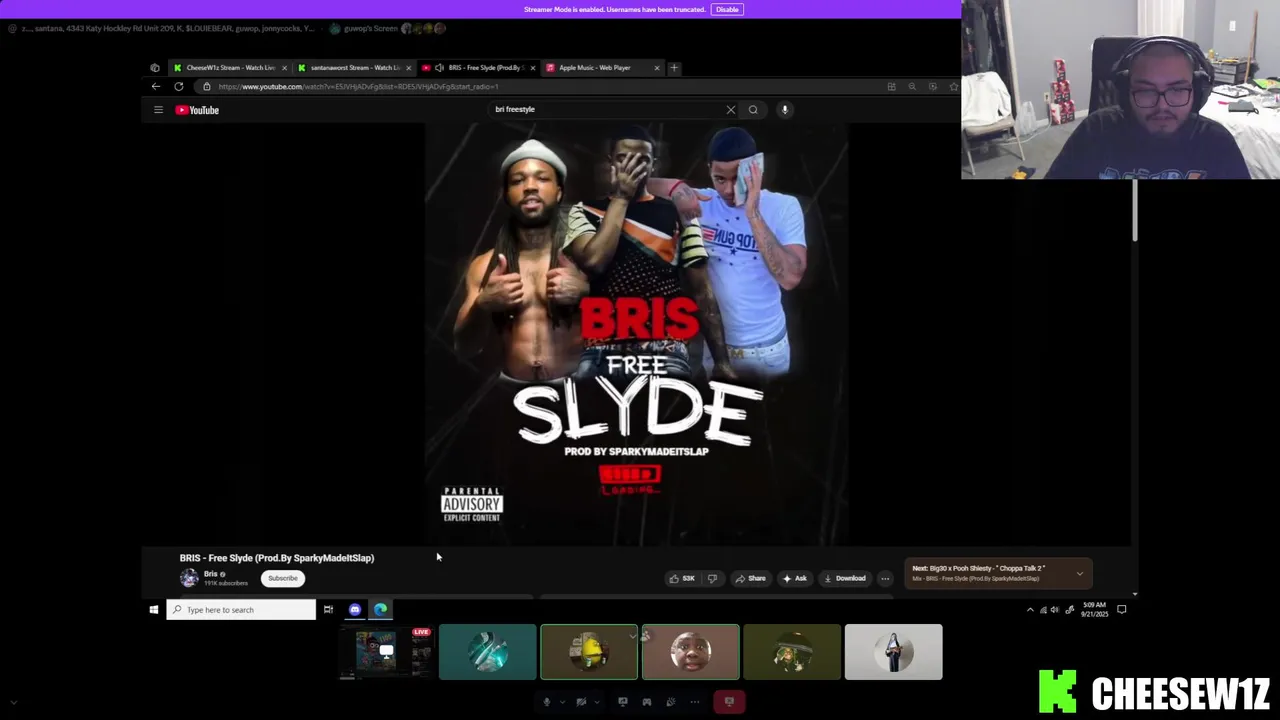1280x720 pixels.
Task: Open more actions ellipsis beside Download
Action: pyautogui.click(x=885, y=578)
